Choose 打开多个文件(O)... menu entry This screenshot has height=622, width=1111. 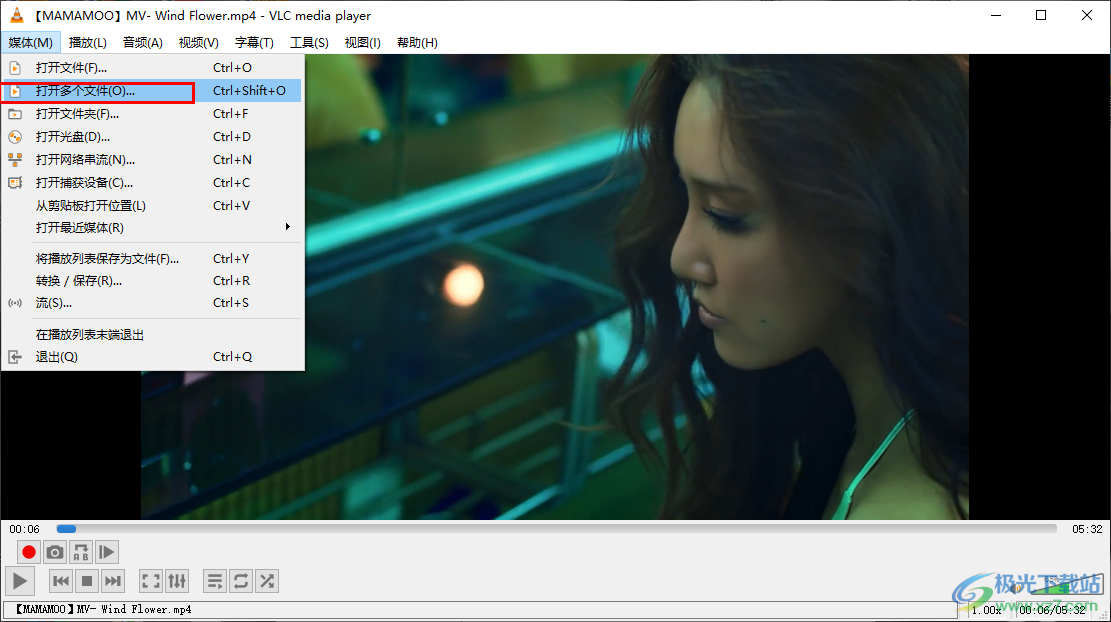pos(152,91)
